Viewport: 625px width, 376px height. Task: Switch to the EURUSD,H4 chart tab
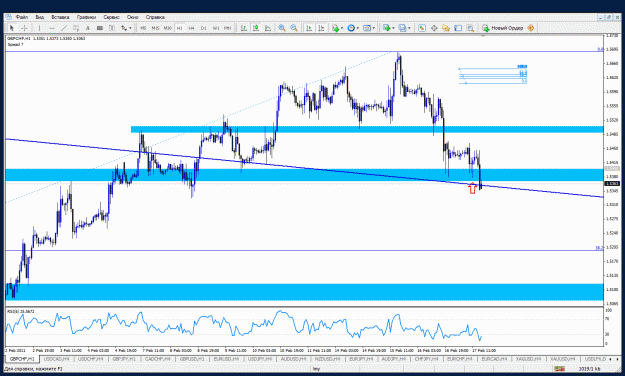pos(226,359)
